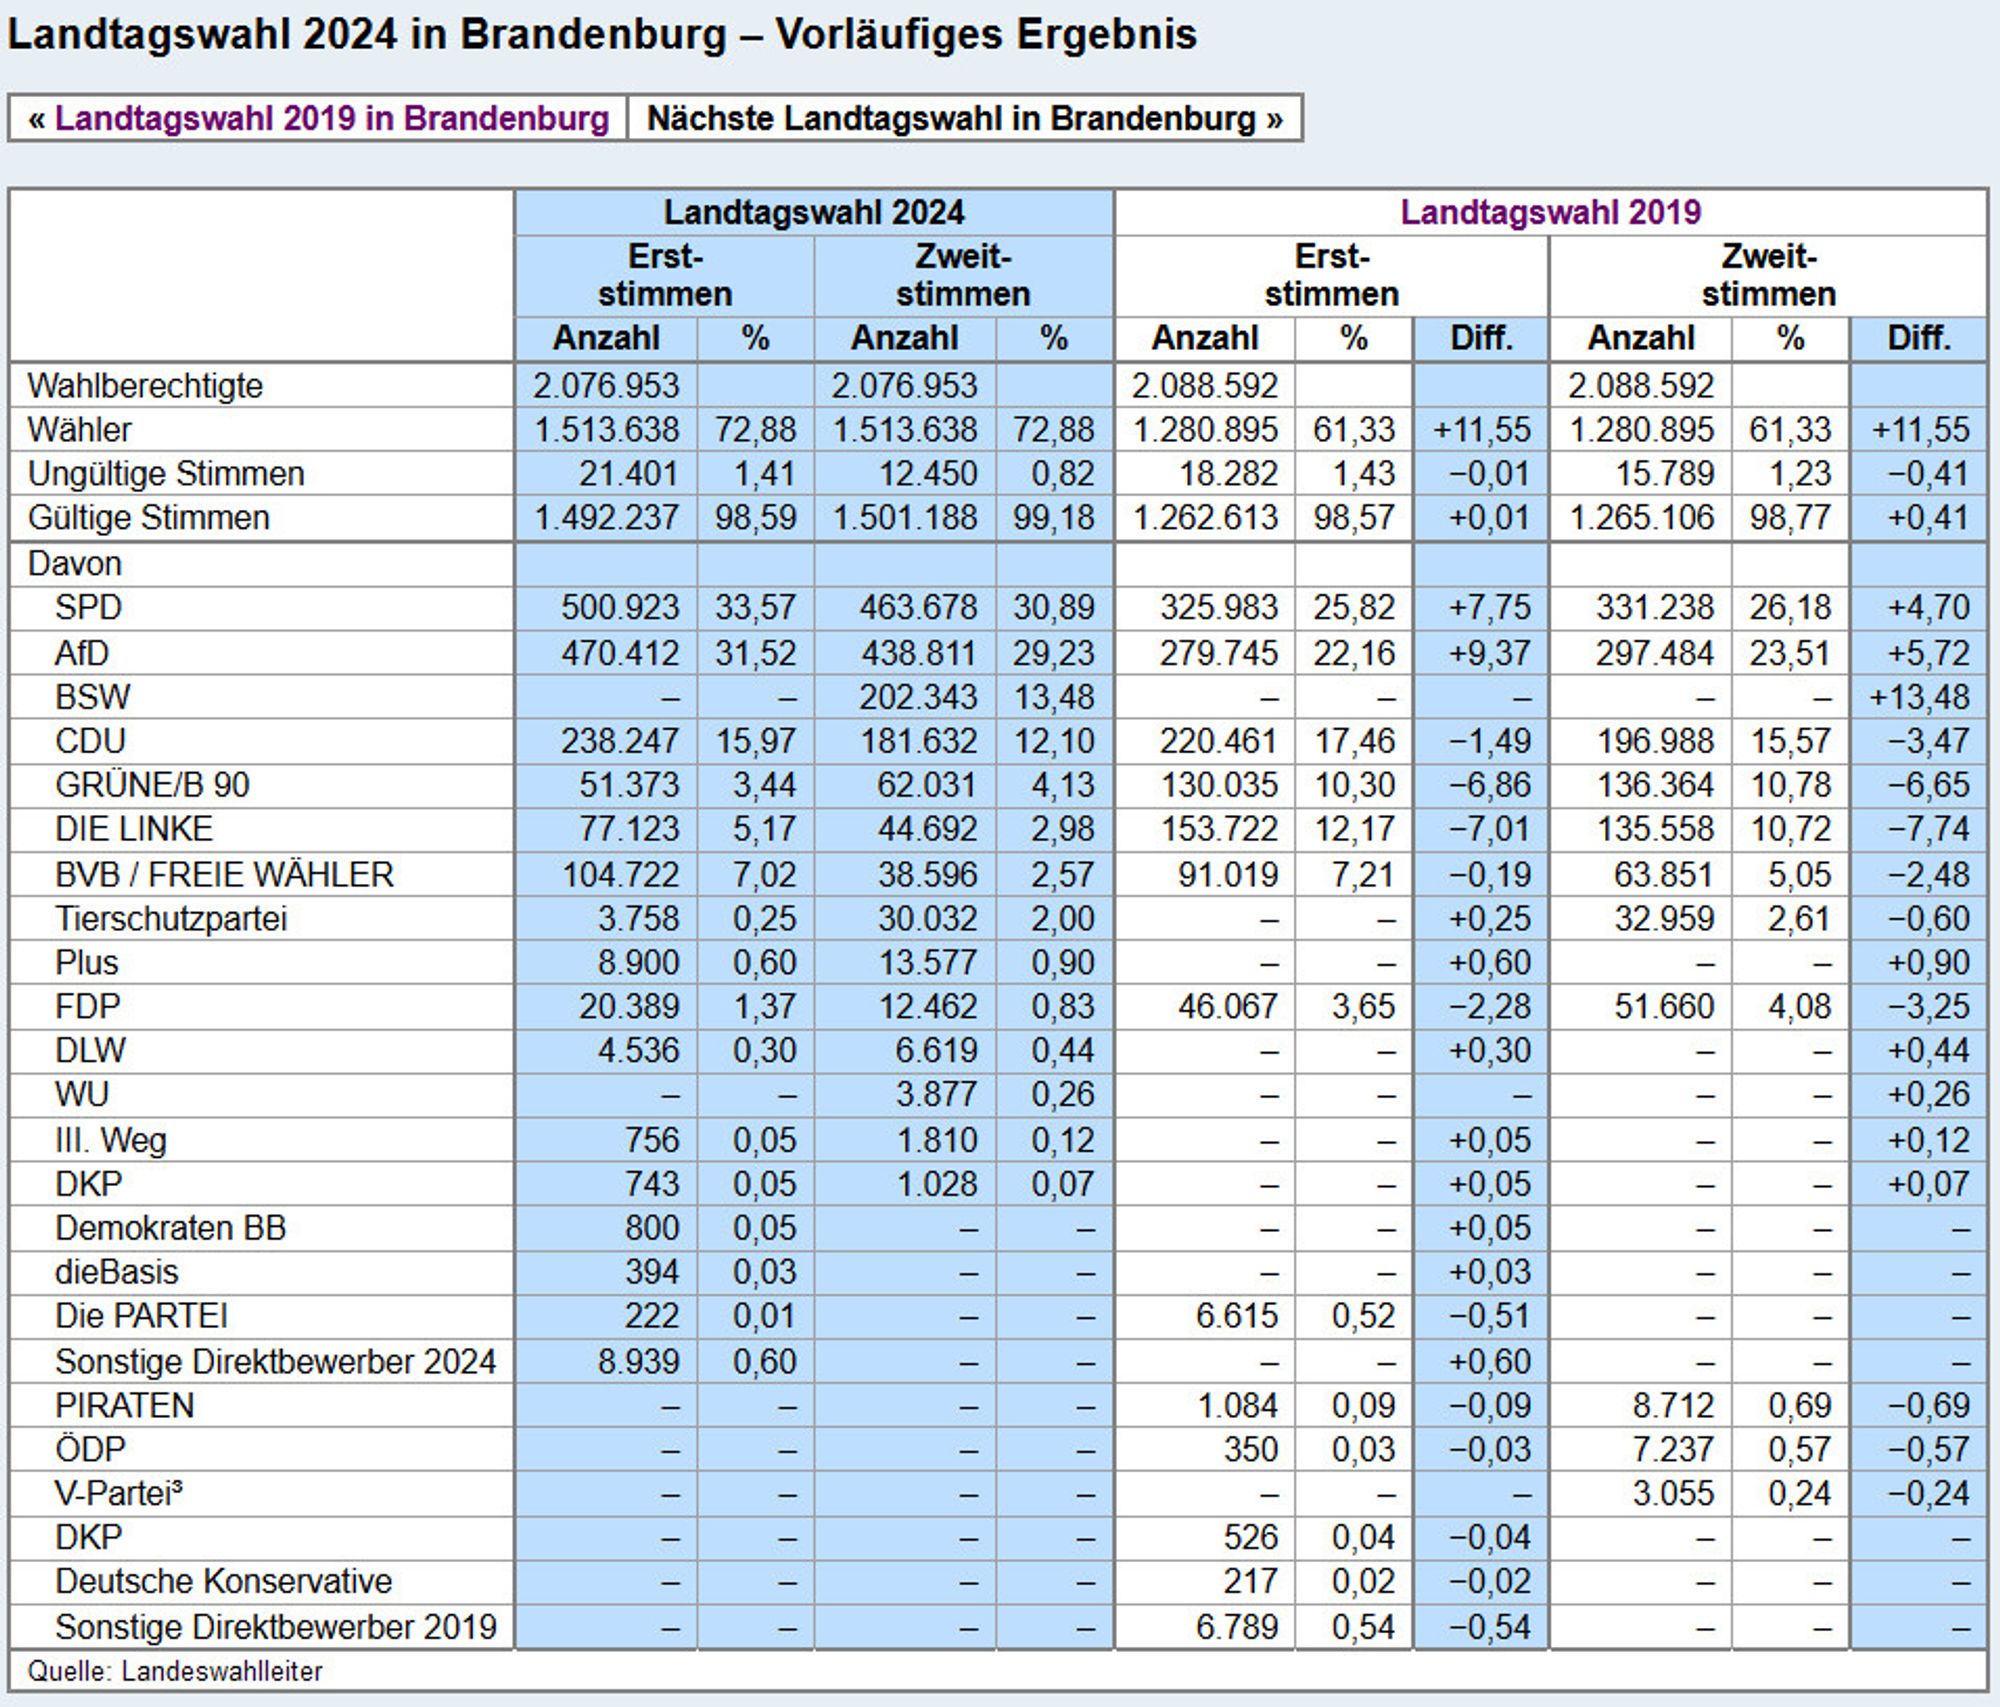Click the Wahlberechtigte row label
Image resolution: width=2000 pixels, height=1707 pixels.
tap(145, 385)
